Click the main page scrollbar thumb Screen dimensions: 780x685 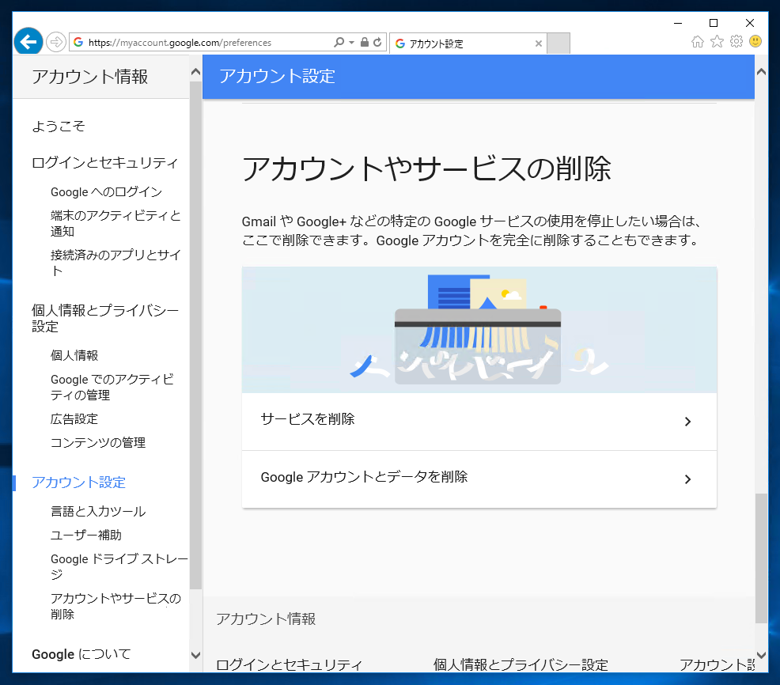point(761,558)
